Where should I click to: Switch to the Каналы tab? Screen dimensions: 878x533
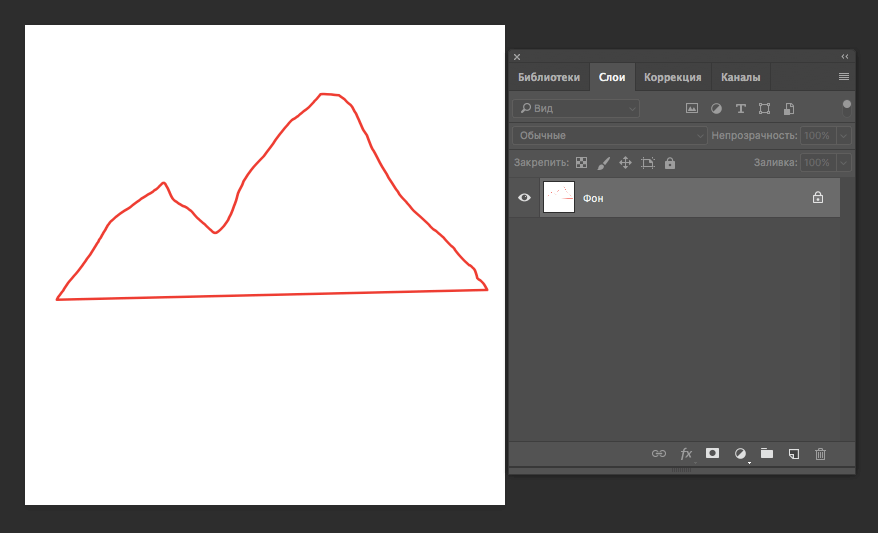(740, 77)
